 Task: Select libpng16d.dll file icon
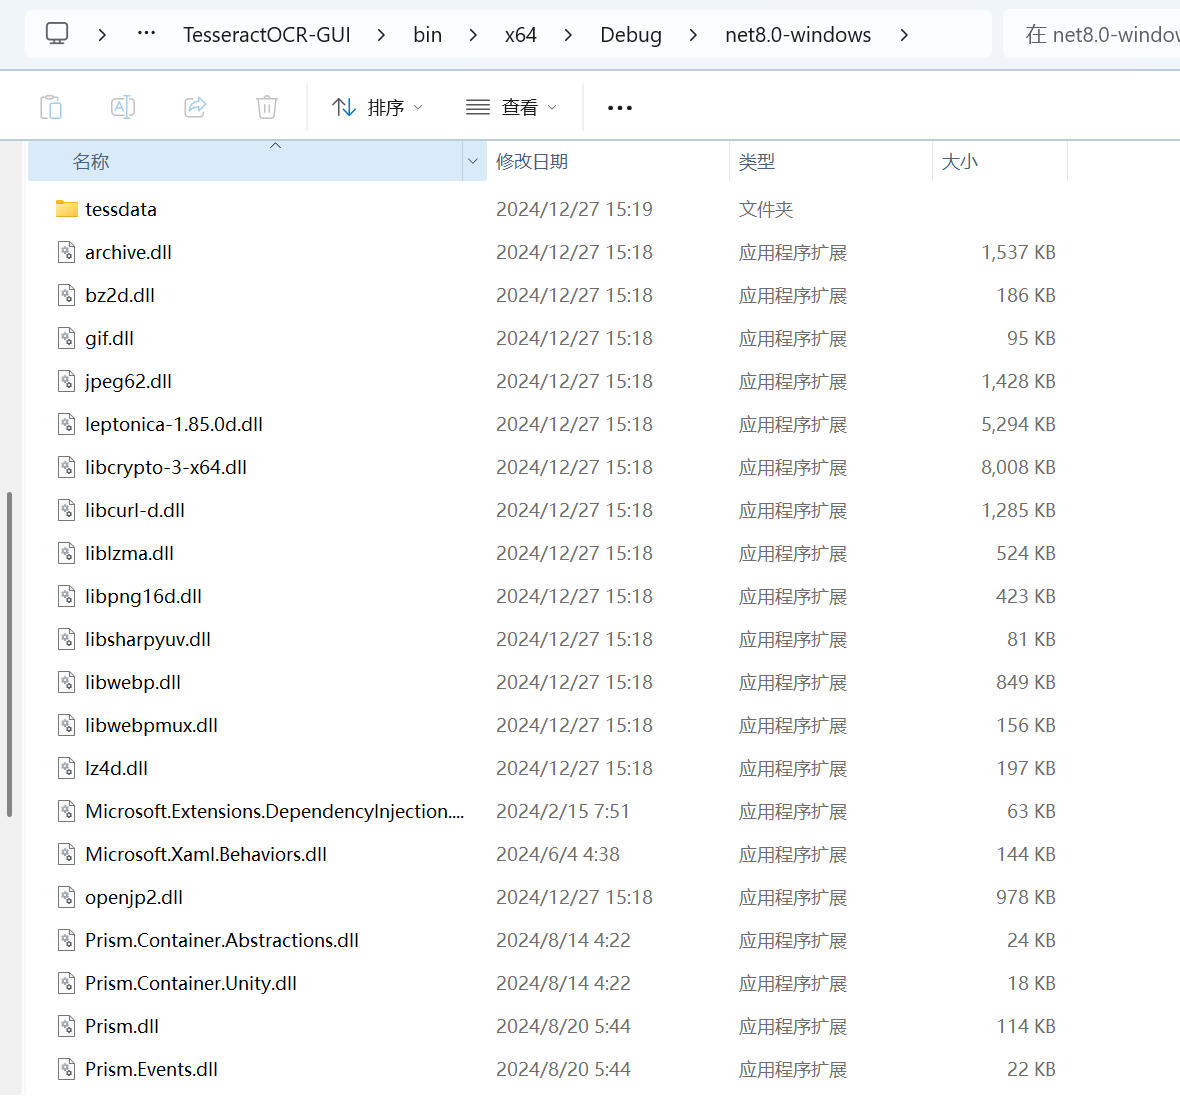pyautogui.click(x=67, y=596)
